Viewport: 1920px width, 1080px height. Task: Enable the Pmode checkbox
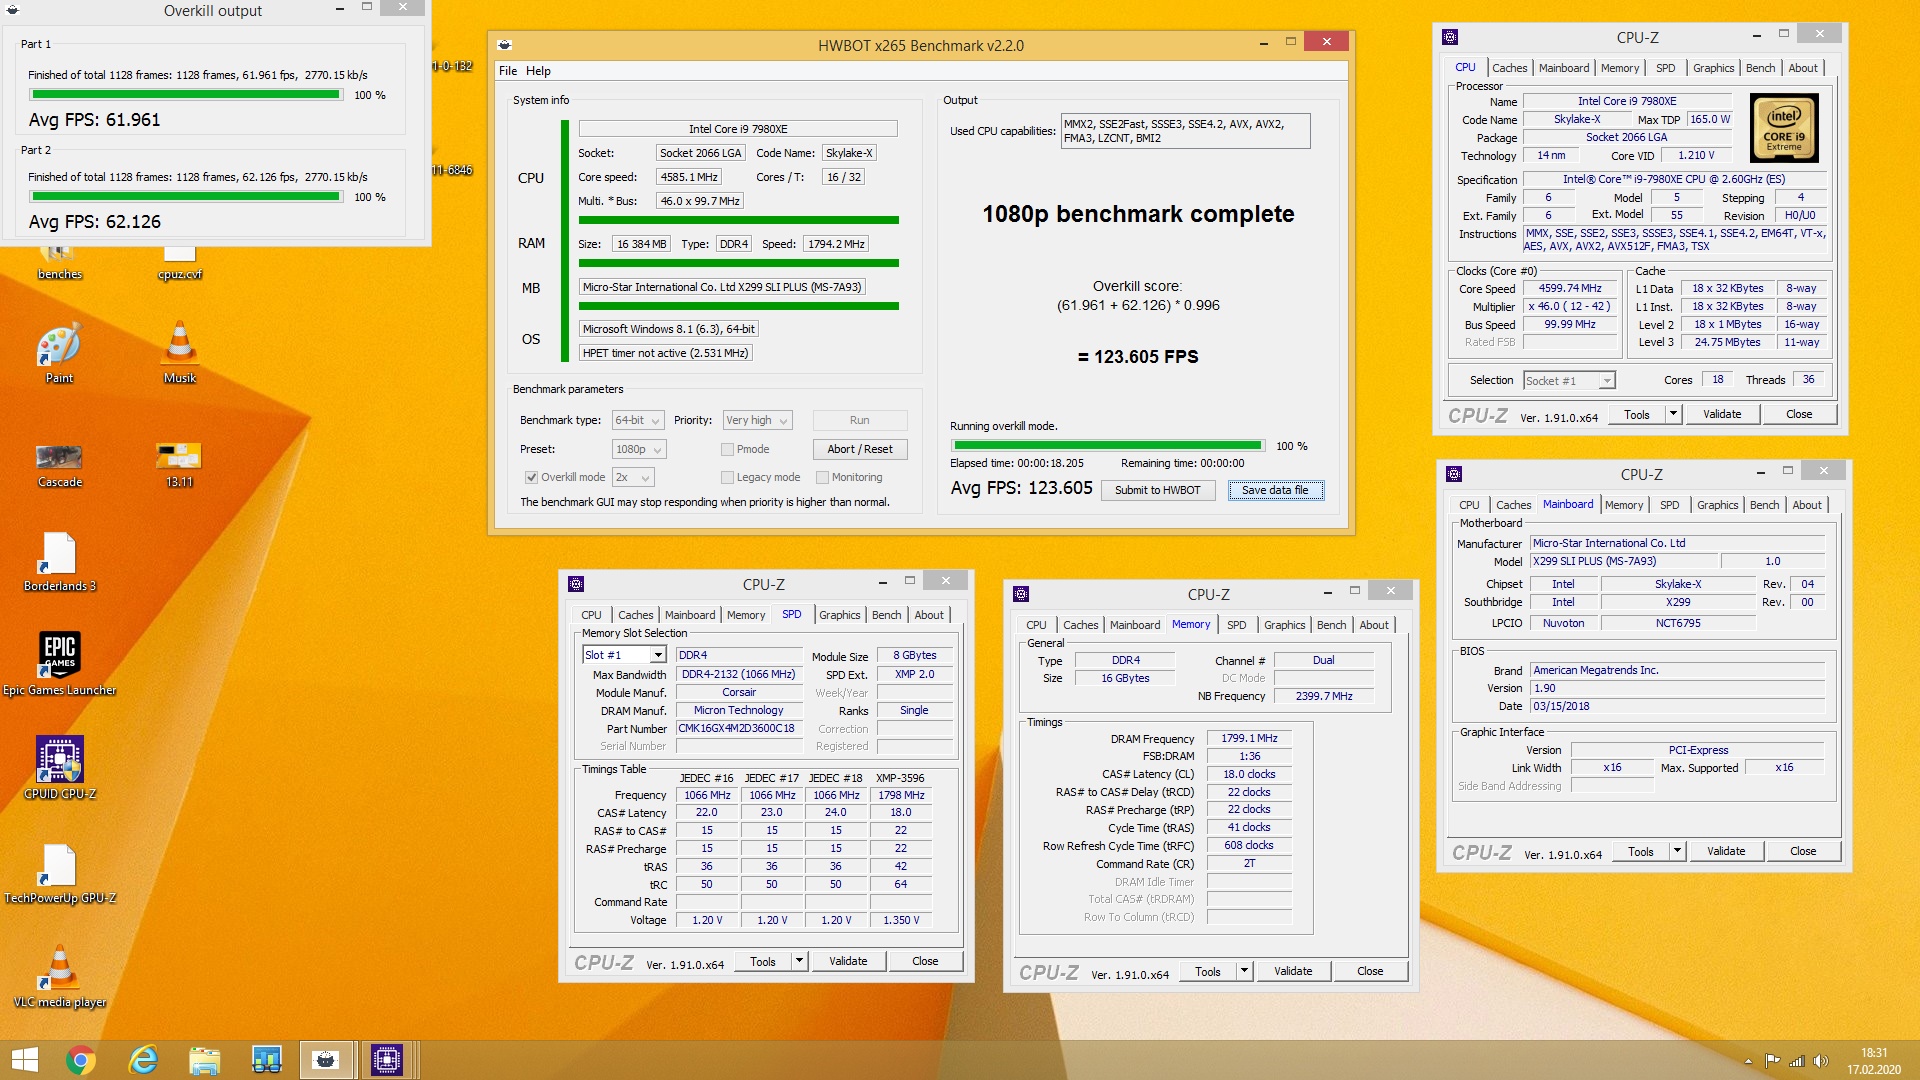727,449
